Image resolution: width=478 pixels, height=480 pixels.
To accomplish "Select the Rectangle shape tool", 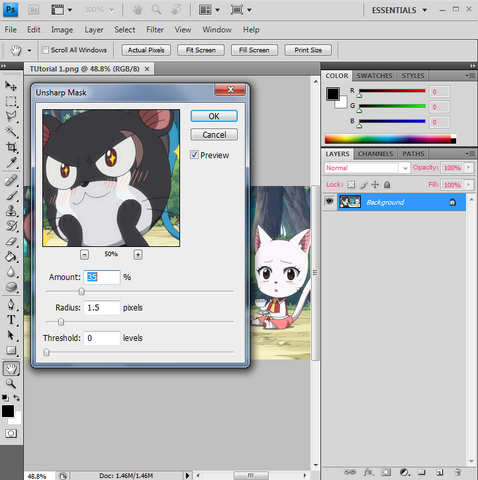I will pos(11,351).
